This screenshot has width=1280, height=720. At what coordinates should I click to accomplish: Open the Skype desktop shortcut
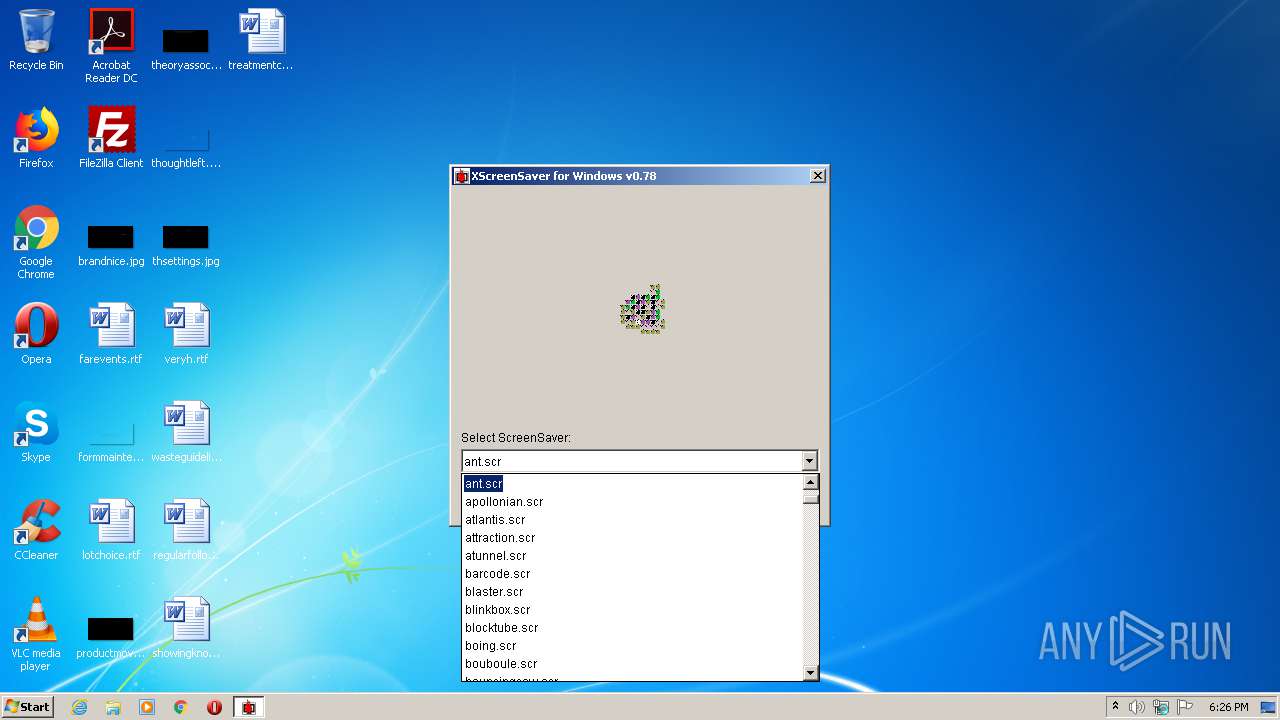[x=36, y=432]
